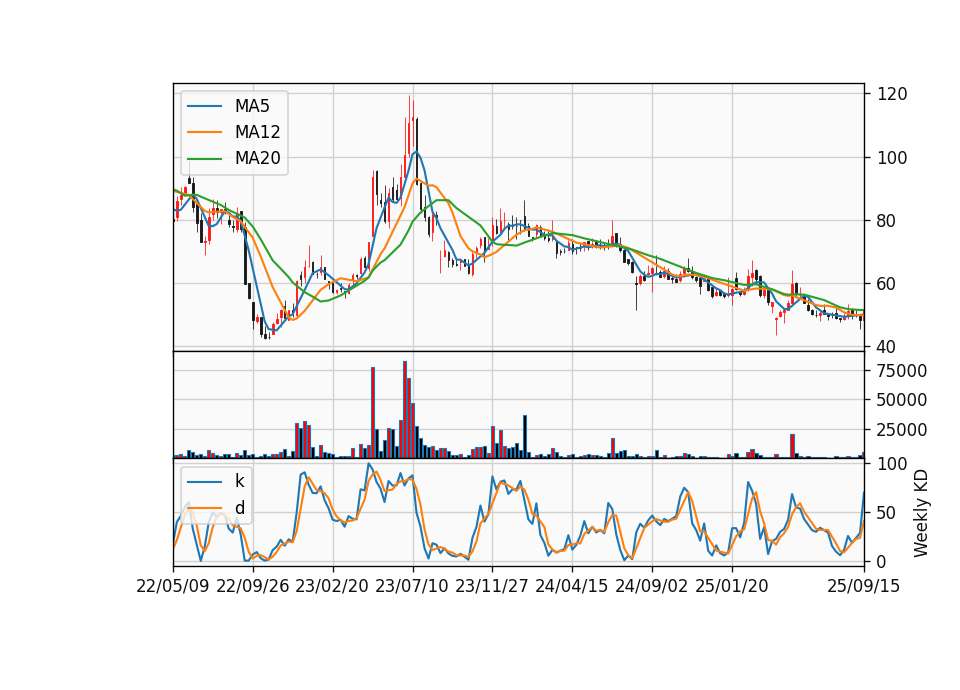Viewport: 960px width, 690px height.
Task: Click the 23/02/20 date tick label
Action: (332, 586)
